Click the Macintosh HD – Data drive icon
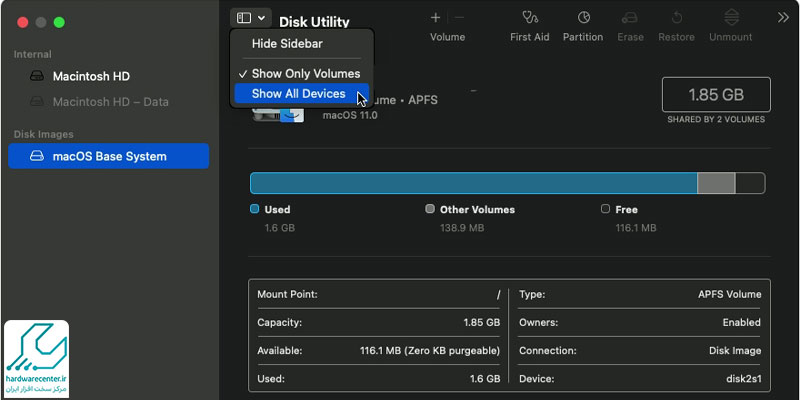 (x=37, y=102)
